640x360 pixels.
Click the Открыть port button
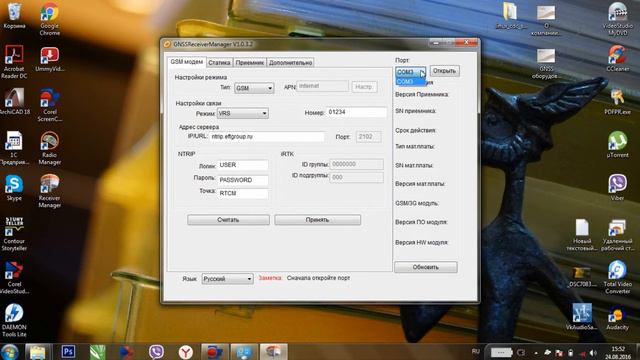pos(444,71)
